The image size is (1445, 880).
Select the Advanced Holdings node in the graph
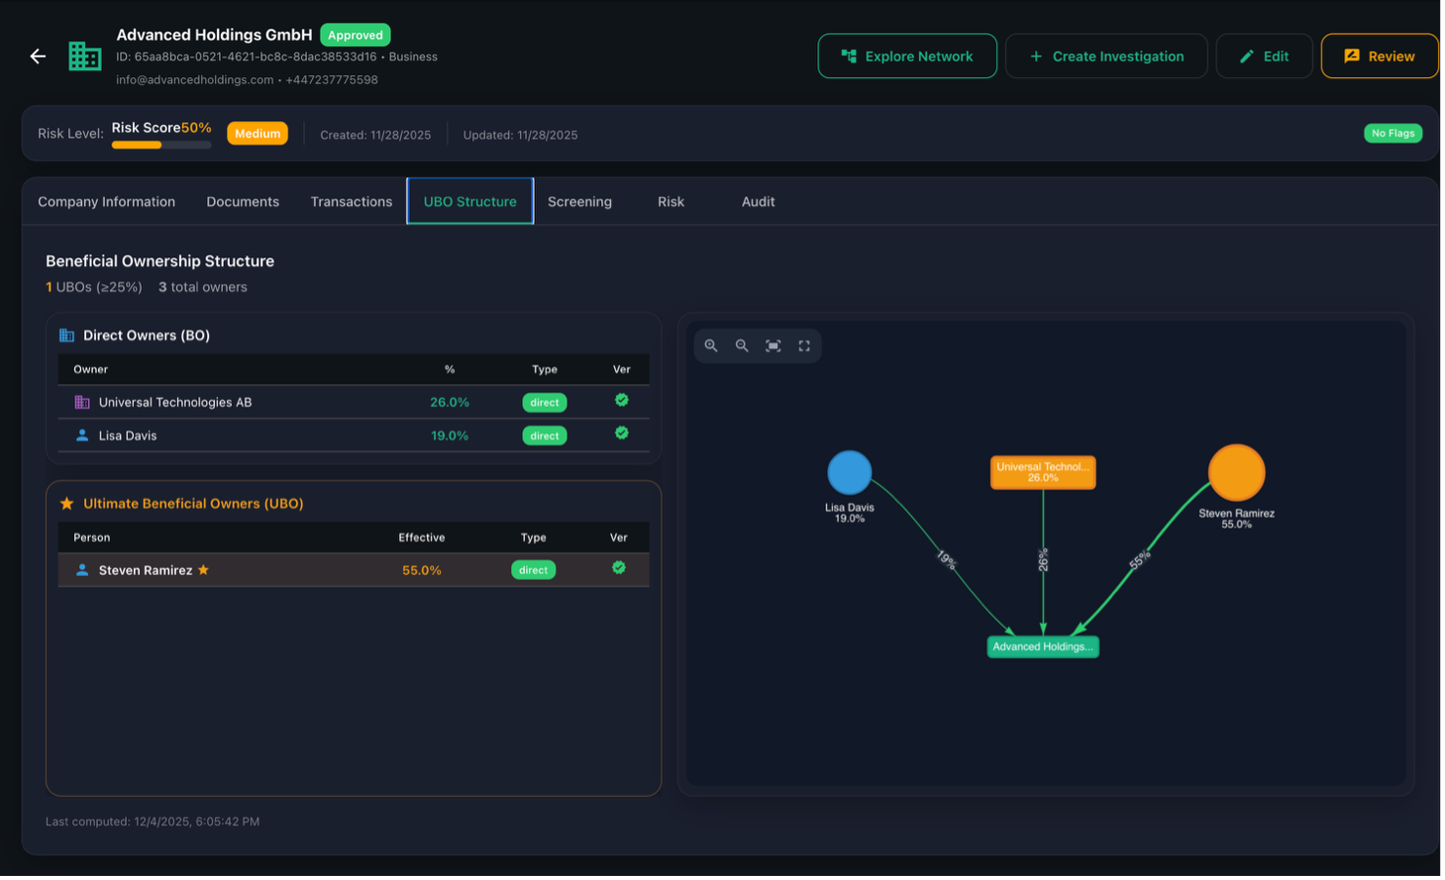coord(1043,646)
